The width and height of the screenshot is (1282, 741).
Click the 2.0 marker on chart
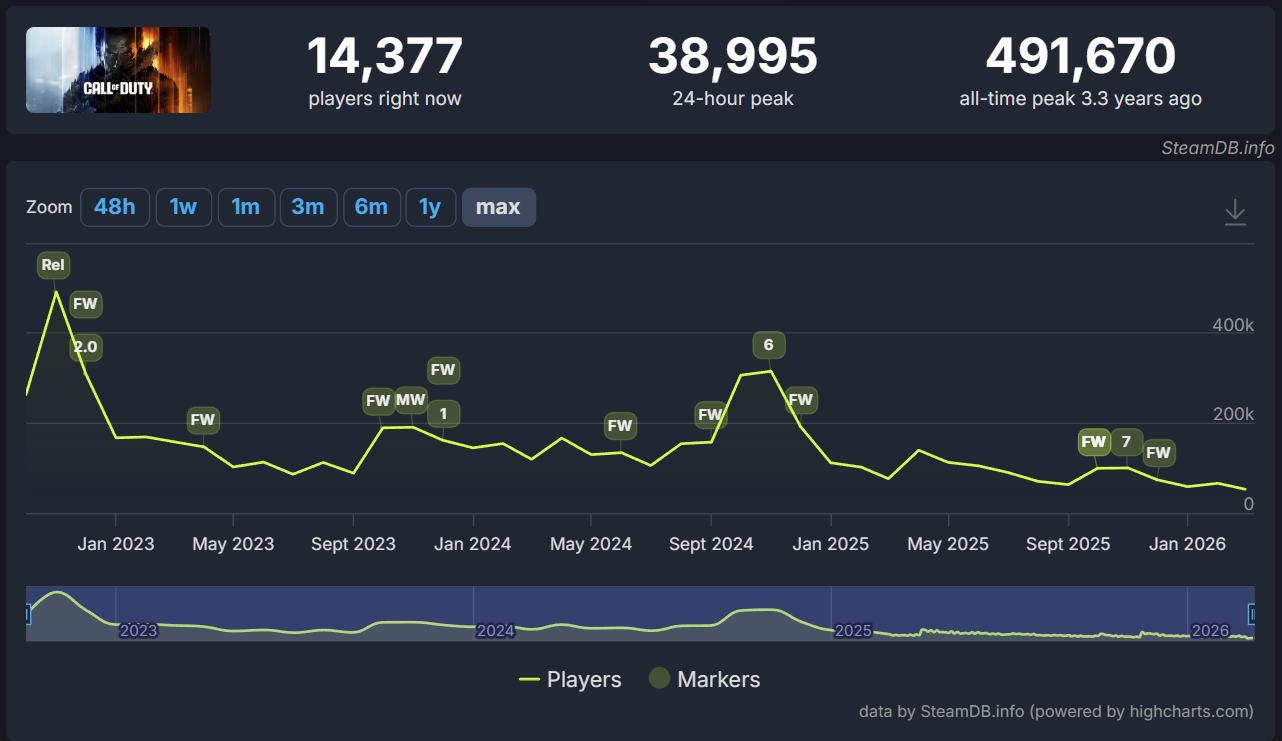tap(86, 347)
